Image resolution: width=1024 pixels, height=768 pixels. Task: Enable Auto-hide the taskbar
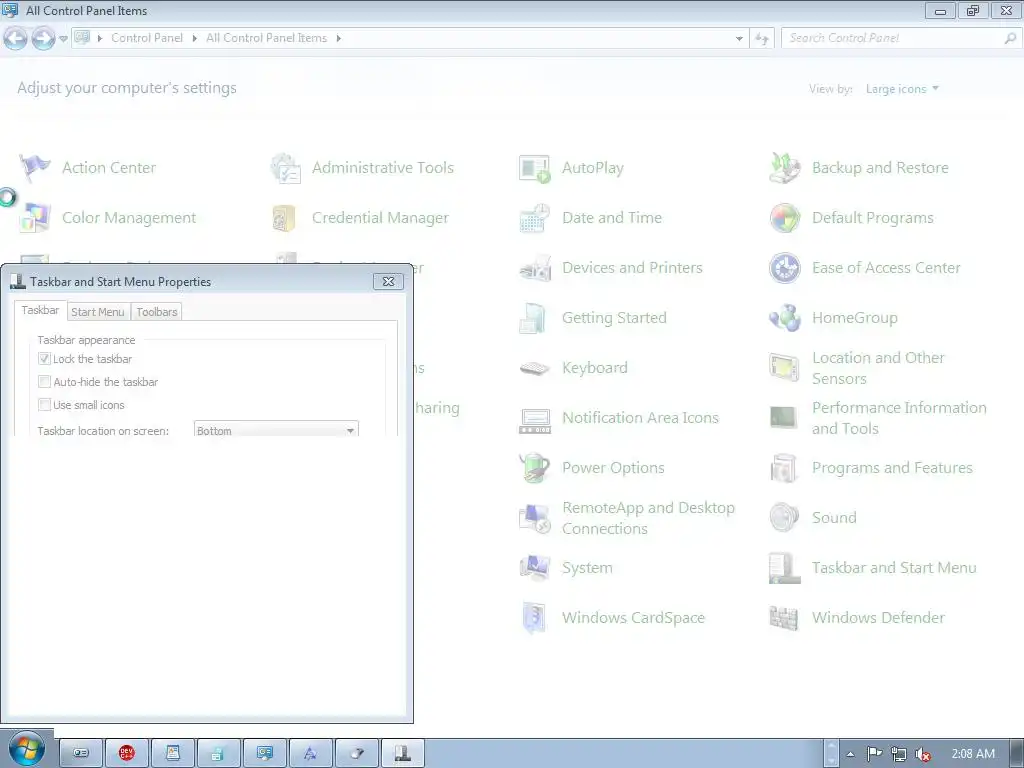click(44, 381)
